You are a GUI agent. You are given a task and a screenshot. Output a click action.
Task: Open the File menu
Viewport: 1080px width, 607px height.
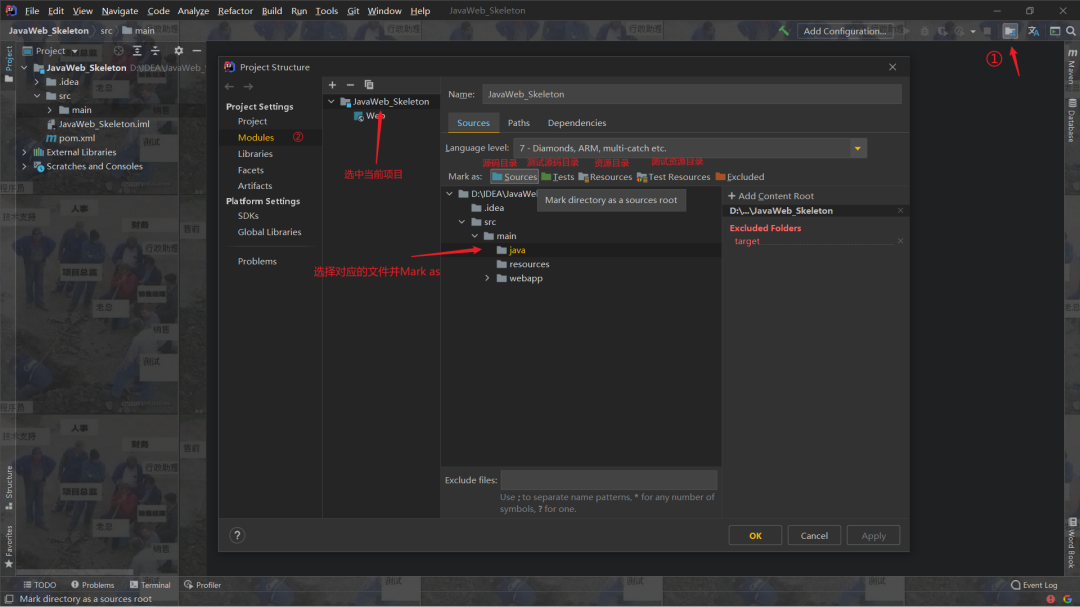tap(32, 11)
